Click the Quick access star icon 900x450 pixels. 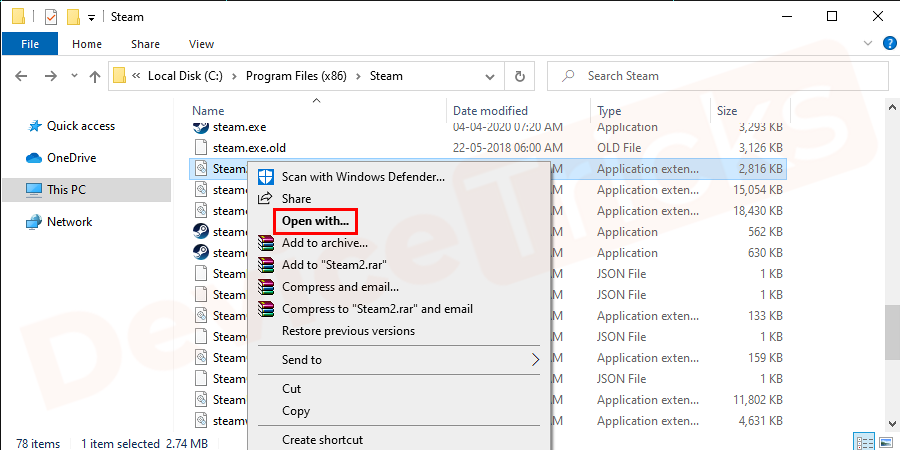point(34,126)
